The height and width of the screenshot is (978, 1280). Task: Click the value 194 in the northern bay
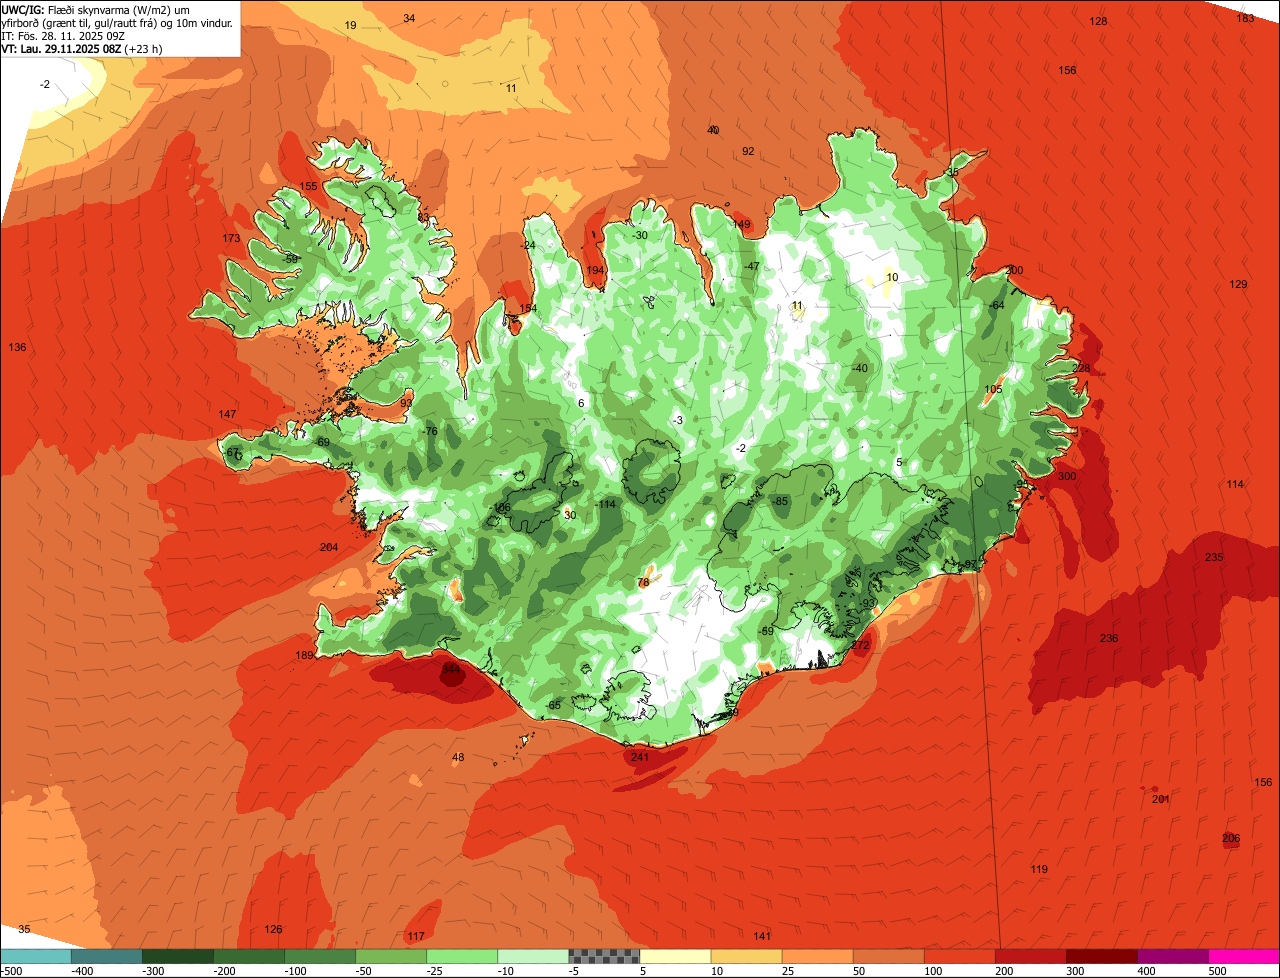tap(596, 270)
